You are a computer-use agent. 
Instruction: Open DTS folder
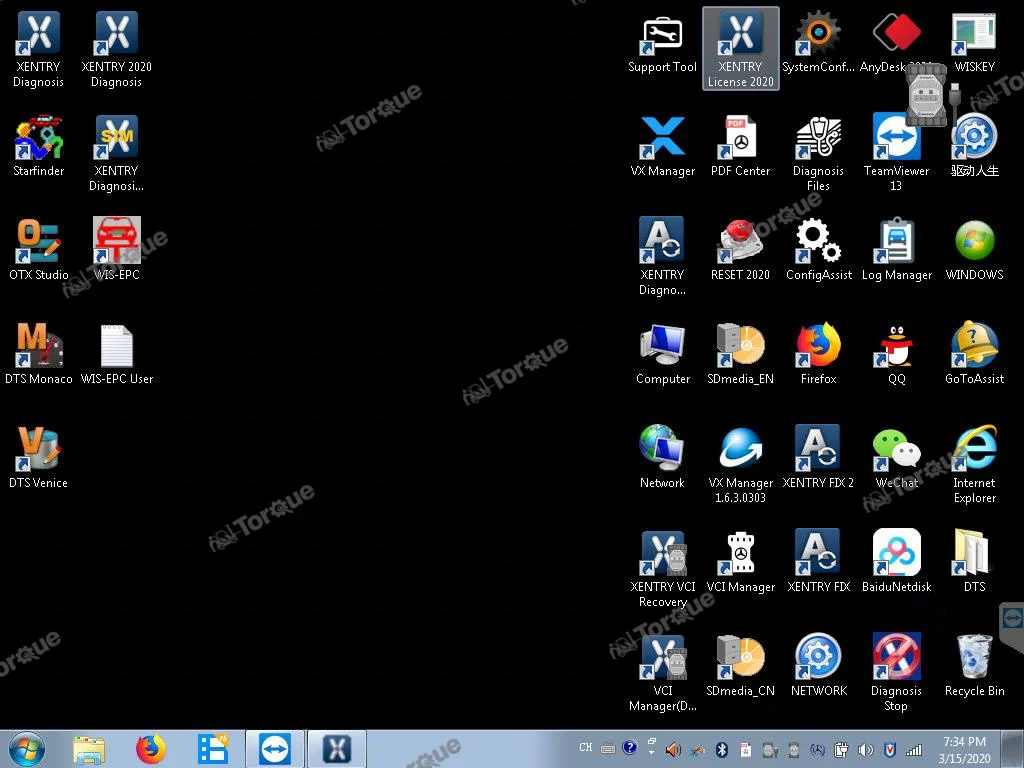[974, 561]
